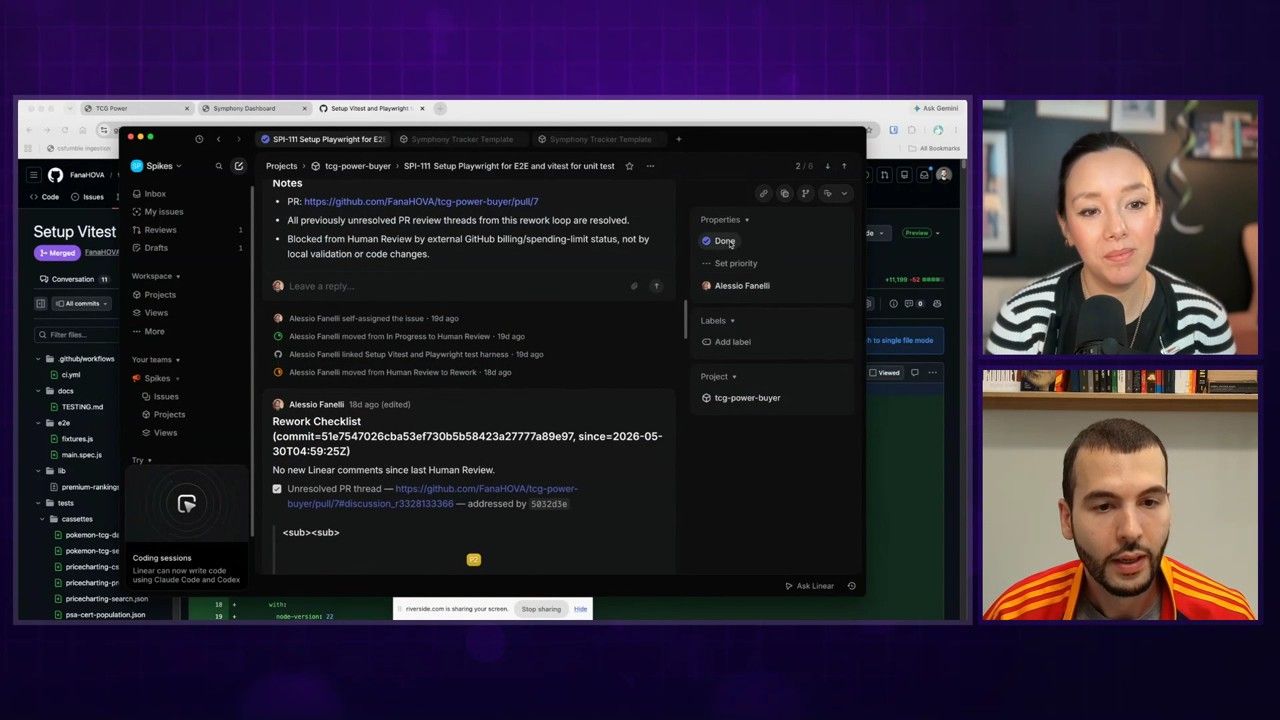Image resolution: width=1280 pixels, height=720 pixels.
Task: Open GitHub Conversation tab
Action: [74, 279]
